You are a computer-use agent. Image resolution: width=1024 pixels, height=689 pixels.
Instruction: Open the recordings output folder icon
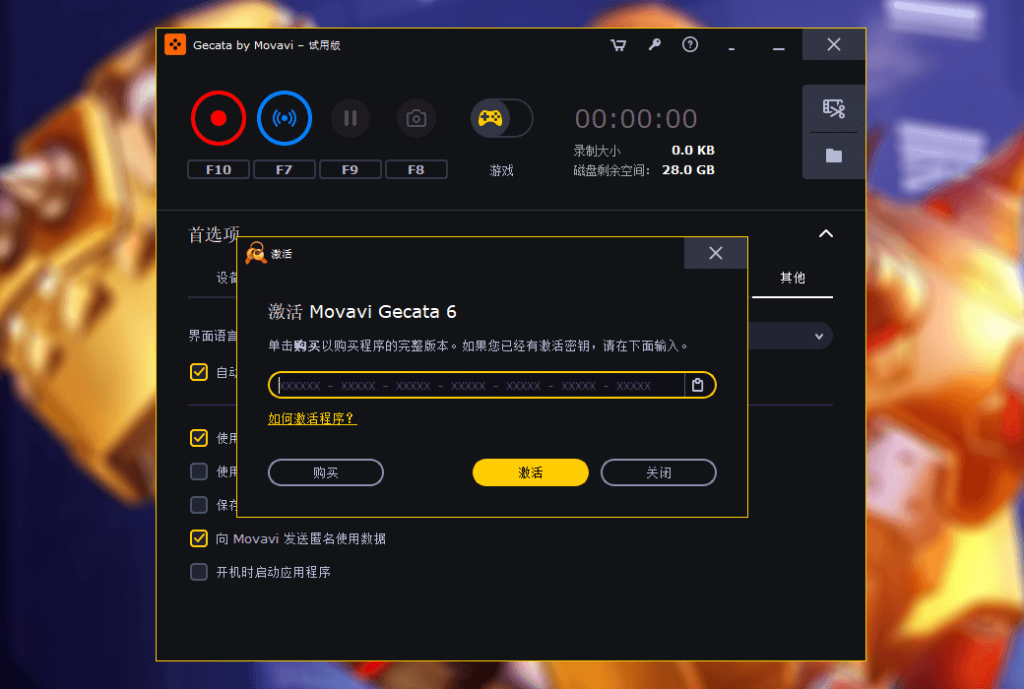click(833, 155)
